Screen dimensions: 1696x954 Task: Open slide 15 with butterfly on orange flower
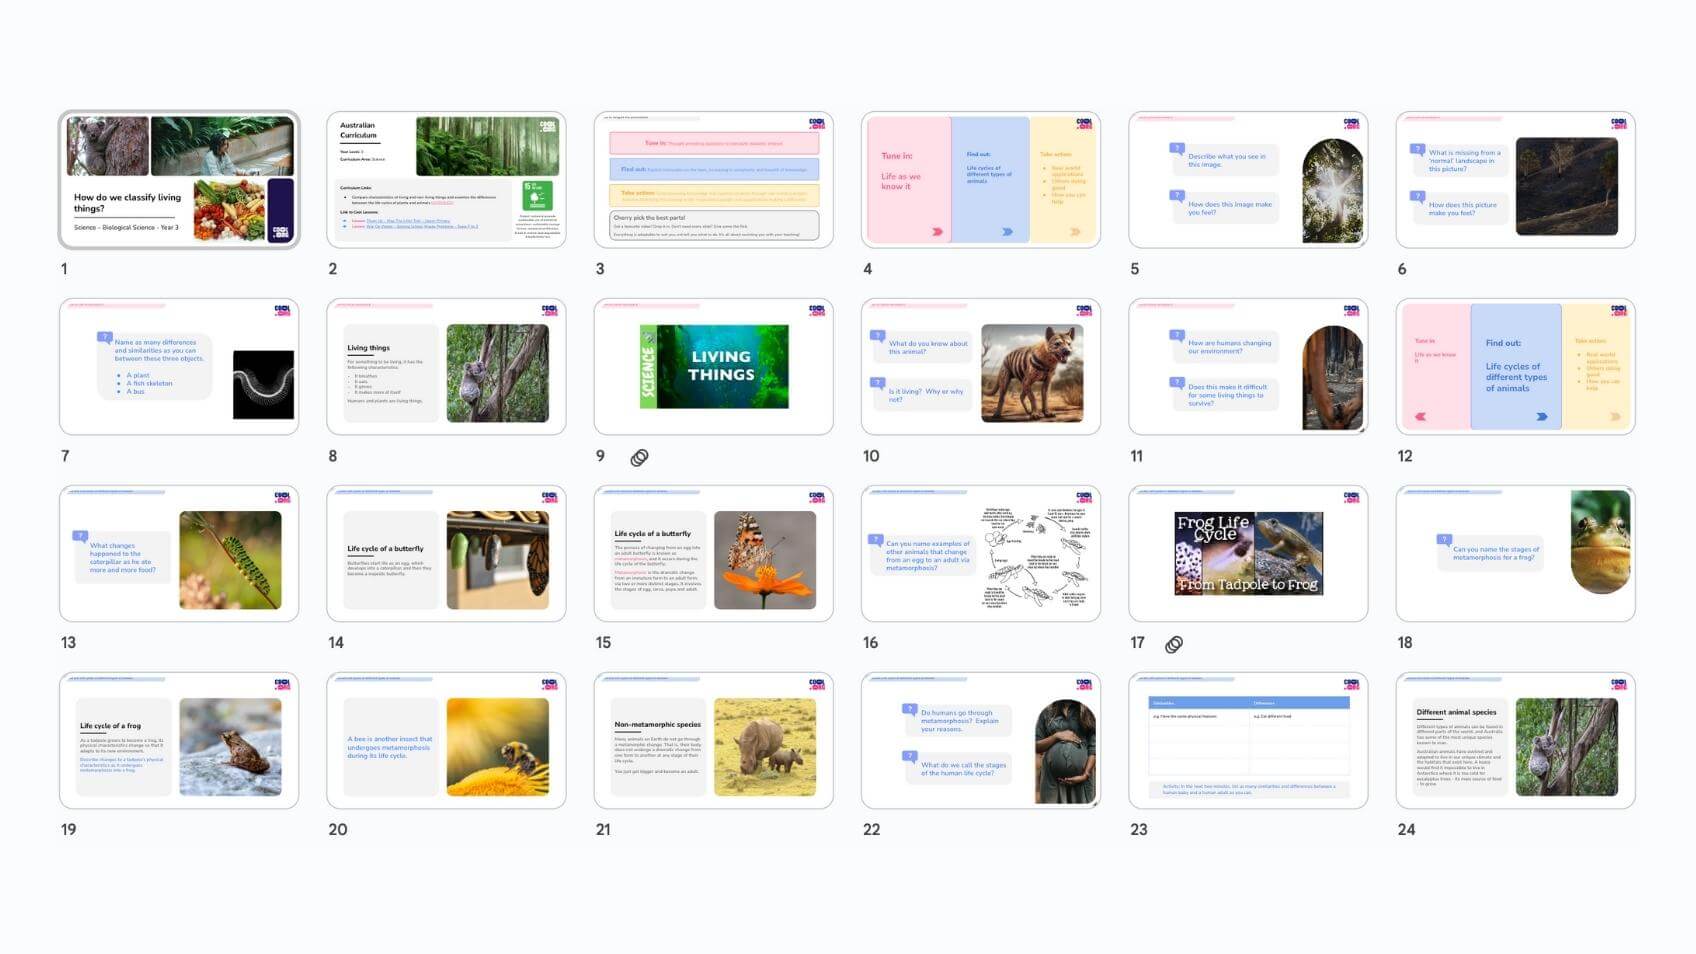(x=713, y=554)
